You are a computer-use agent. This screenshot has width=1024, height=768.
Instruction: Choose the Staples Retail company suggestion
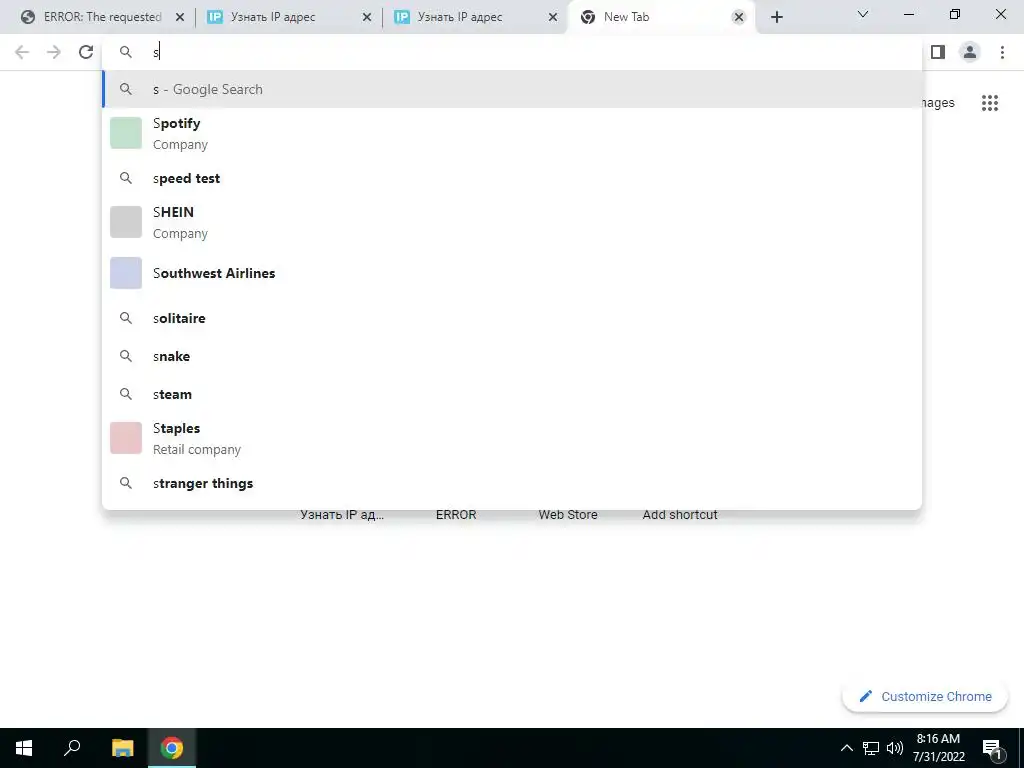(512, 438)
